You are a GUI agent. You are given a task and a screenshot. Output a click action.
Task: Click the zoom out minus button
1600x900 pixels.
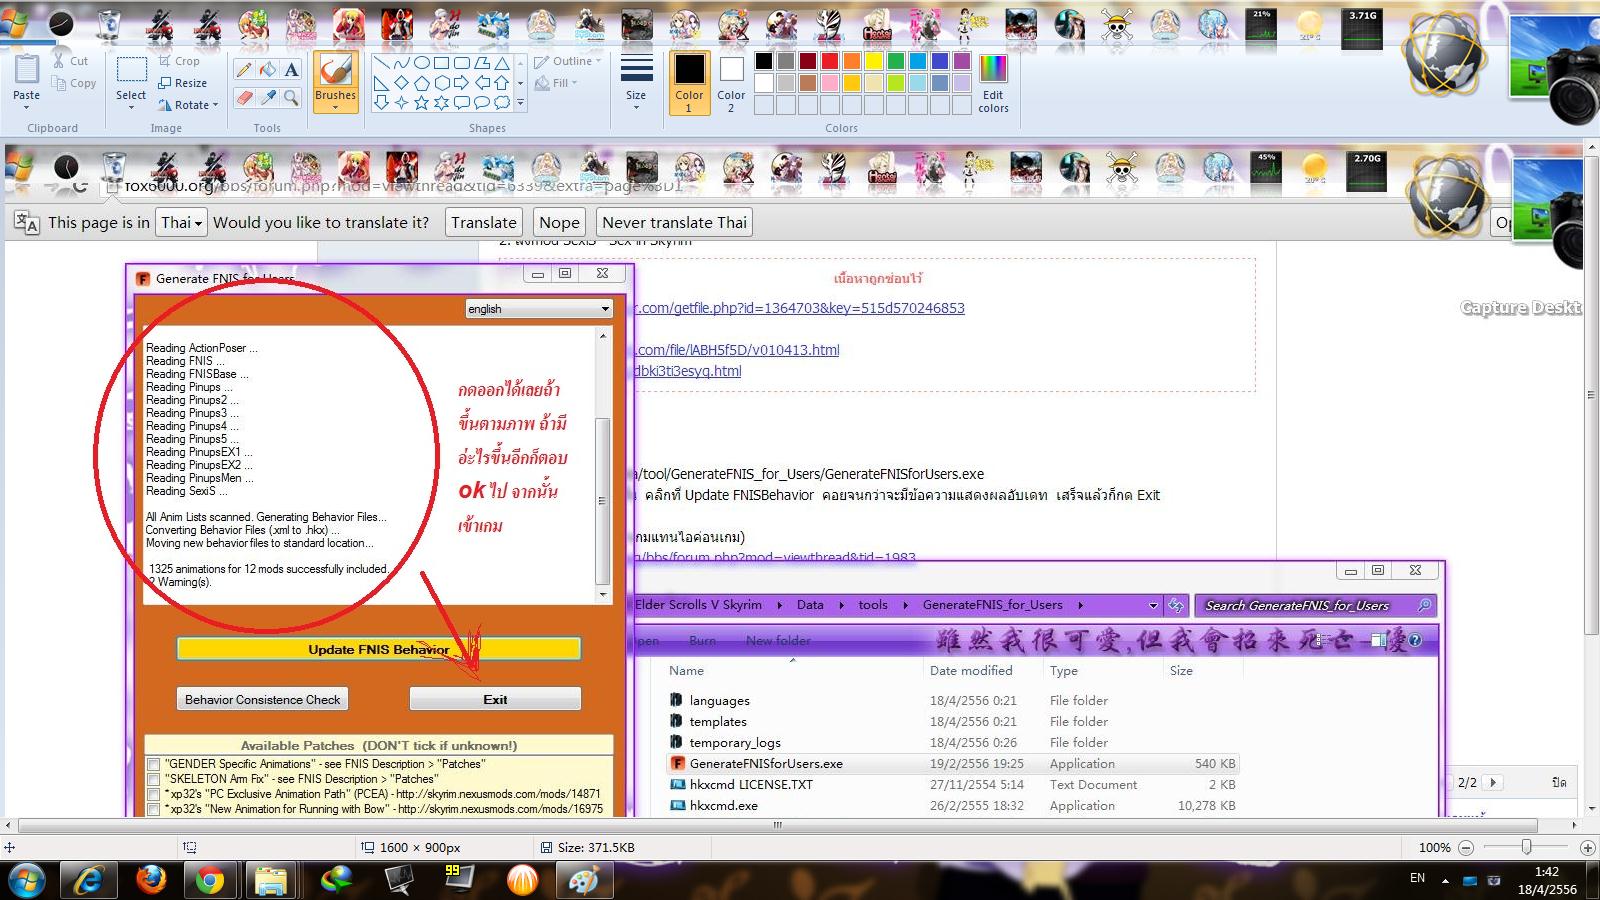[x=1466, y=847]
